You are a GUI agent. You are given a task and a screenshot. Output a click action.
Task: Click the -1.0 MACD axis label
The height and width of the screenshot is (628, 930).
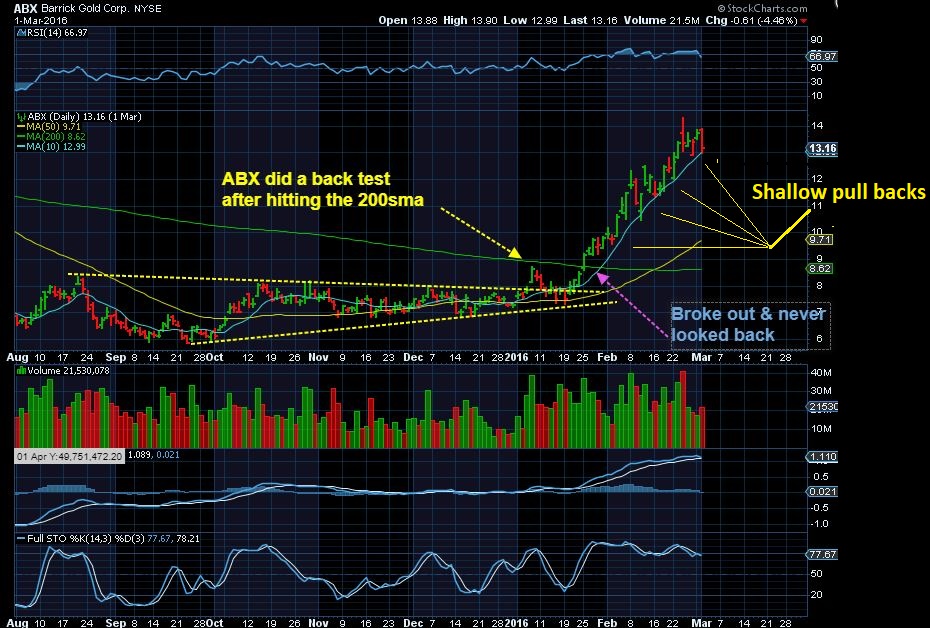(821, 524)
